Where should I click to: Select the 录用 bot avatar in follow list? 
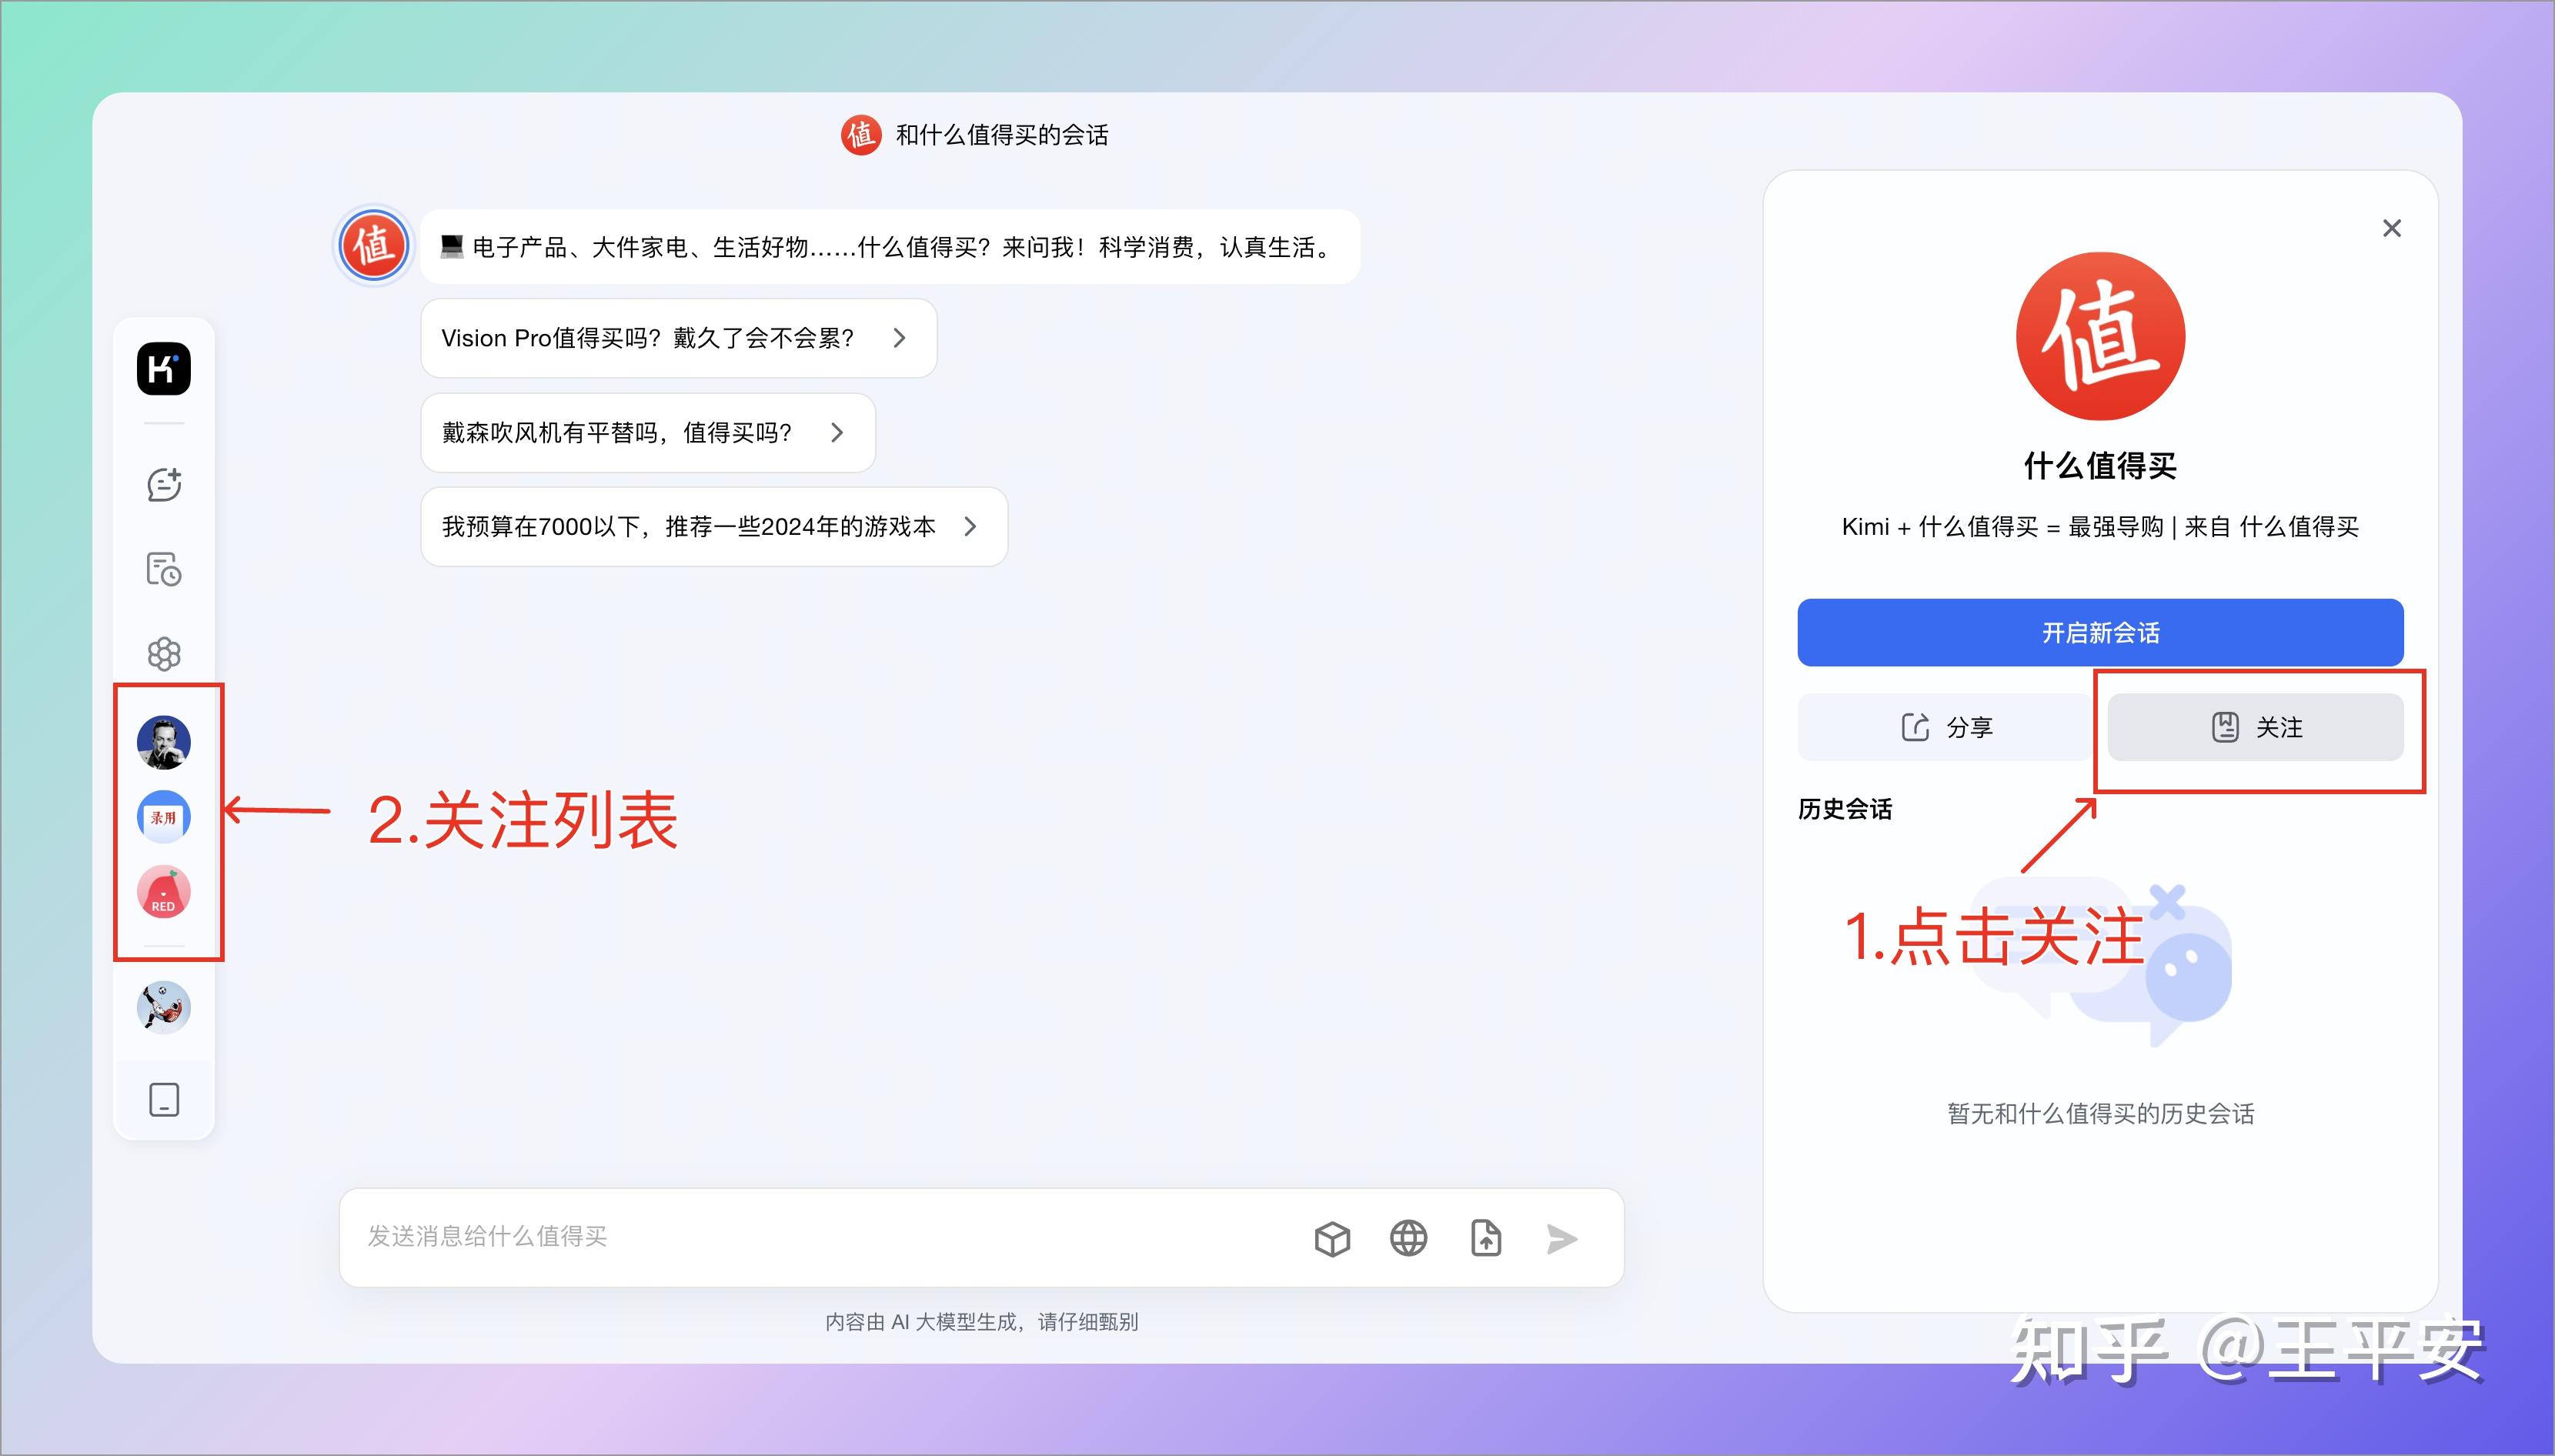pos(163,816)
